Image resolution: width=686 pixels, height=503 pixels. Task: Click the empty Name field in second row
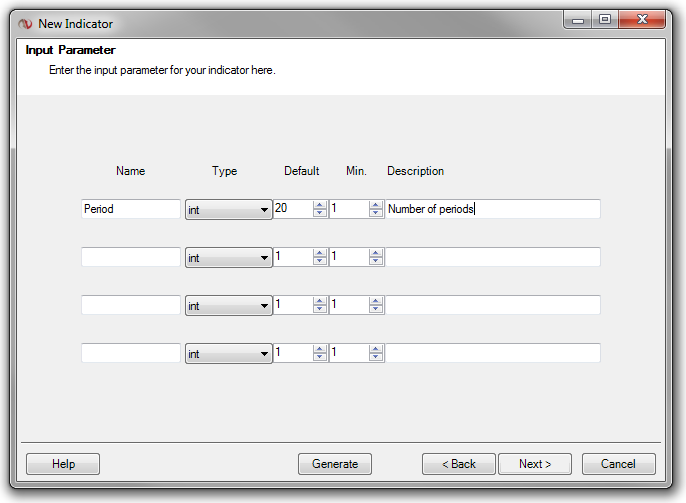coord(130,257)
